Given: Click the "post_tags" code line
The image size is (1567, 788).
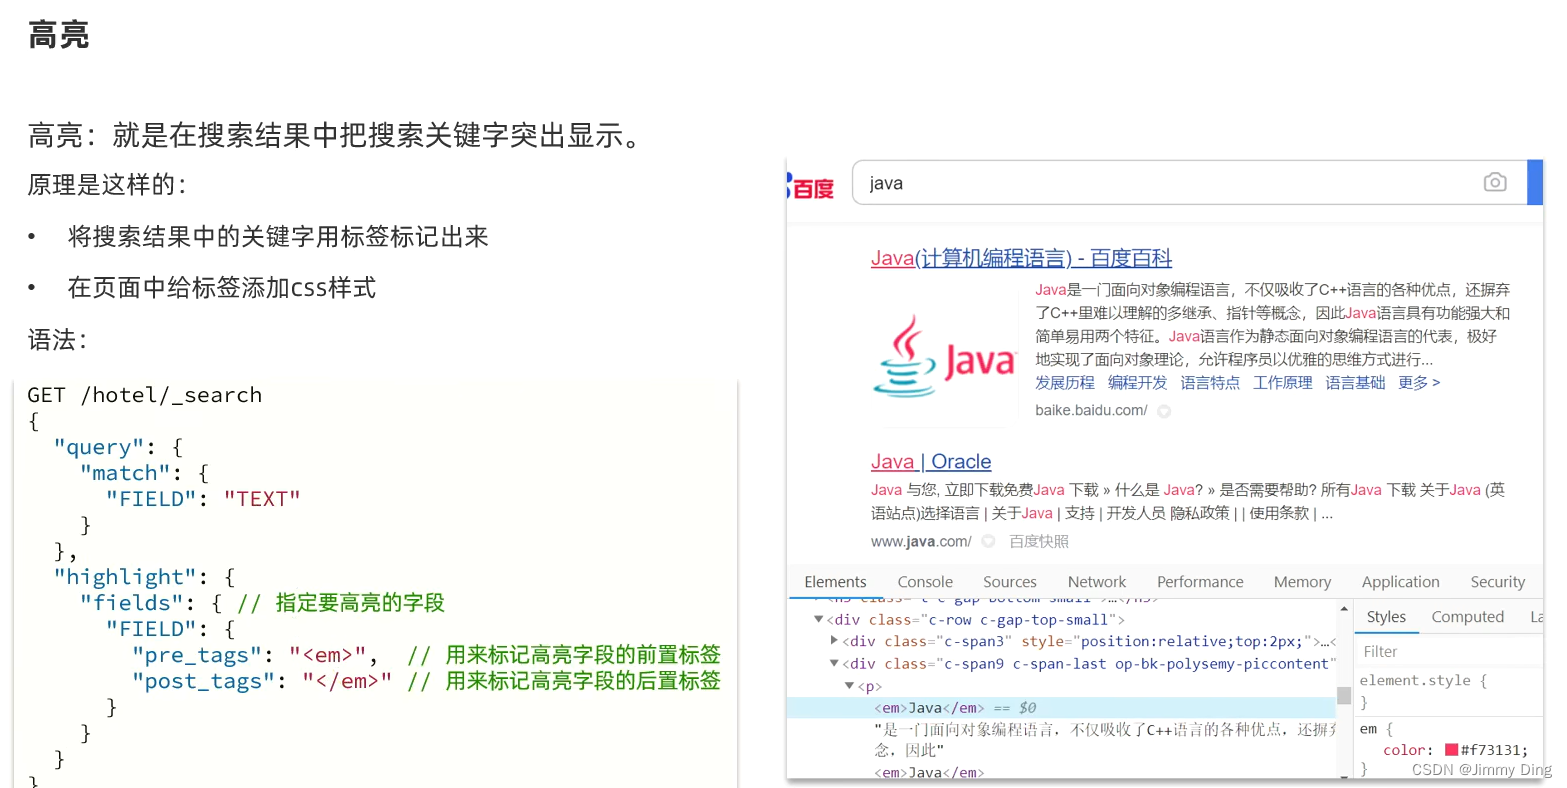Looking at the screenshot, I should pos(425,681).
